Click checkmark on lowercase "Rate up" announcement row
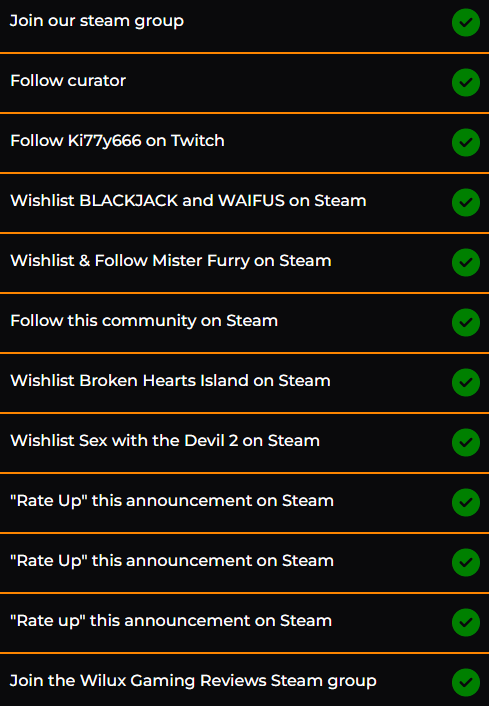The width and height of the screenshot is (489, 706). (466, 622)
